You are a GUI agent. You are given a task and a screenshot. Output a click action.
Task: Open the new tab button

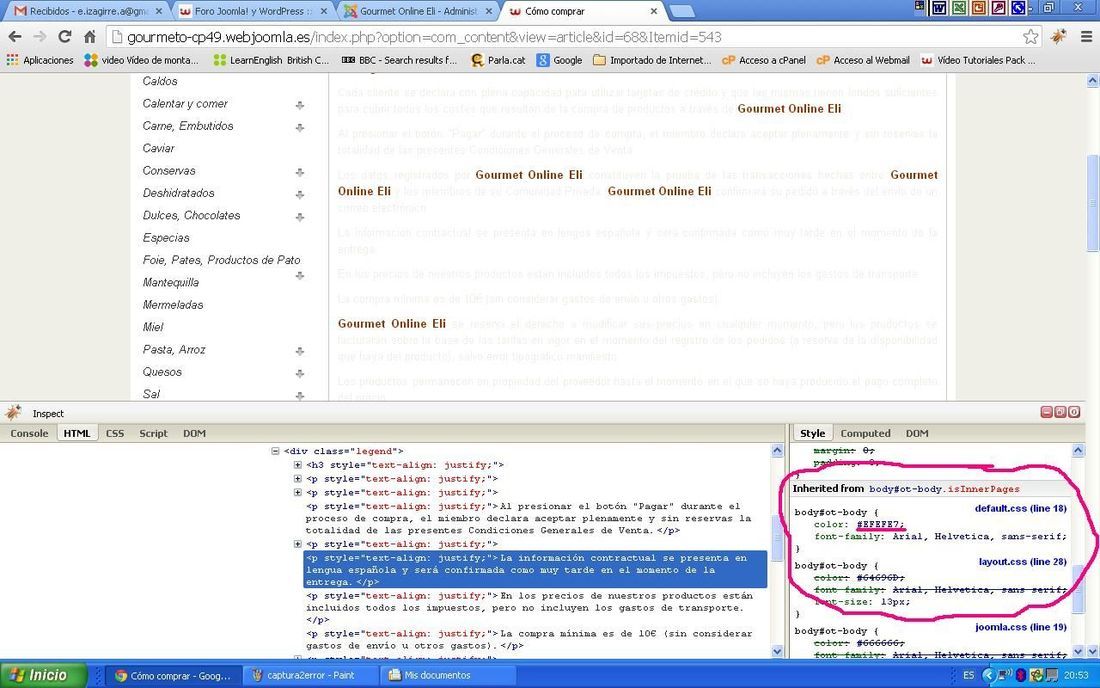(x=681, y=11)
